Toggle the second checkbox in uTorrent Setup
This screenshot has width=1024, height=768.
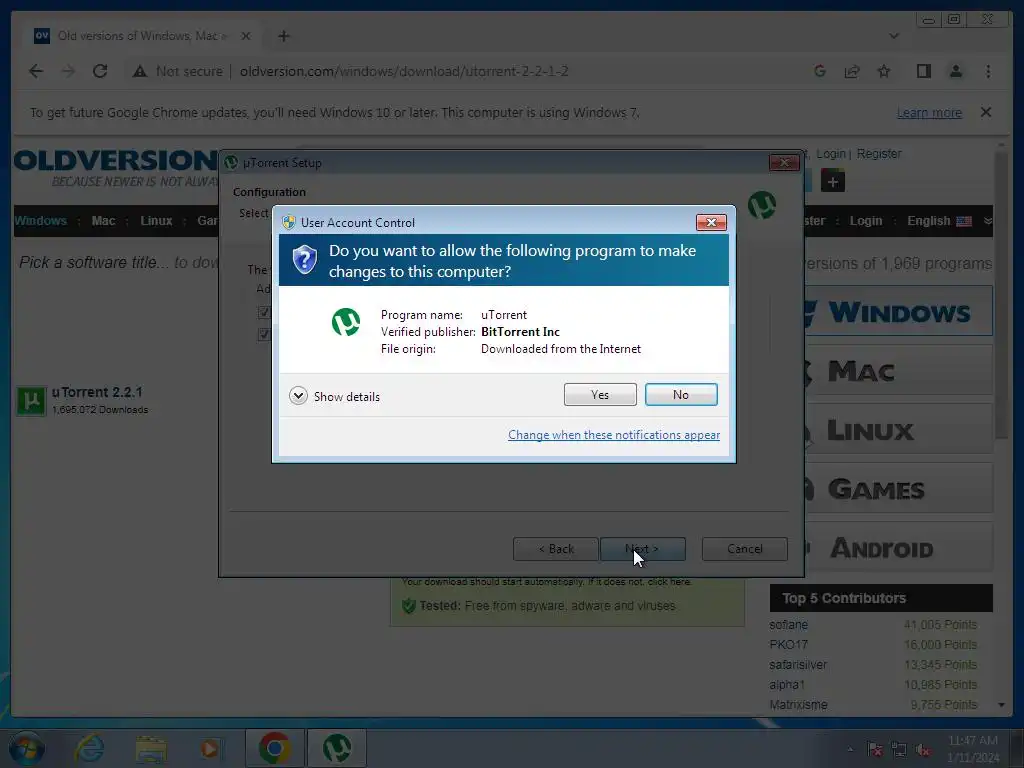(264, 334)
